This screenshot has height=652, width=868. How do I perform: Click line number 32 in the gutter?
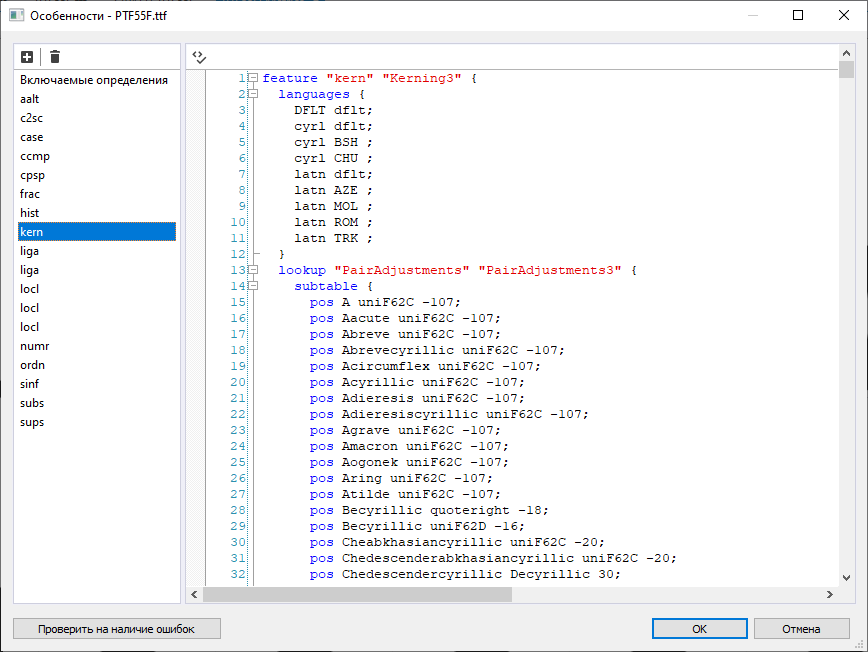[x=238, y=575]
